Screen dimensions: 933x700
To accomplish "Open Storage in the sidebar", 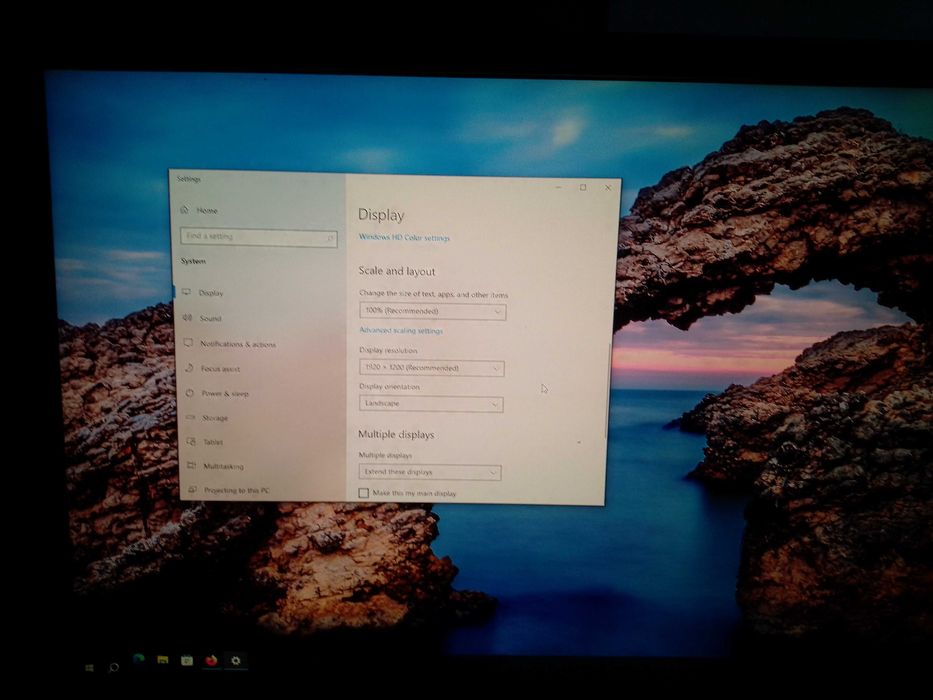I will [x=261, y=417].
